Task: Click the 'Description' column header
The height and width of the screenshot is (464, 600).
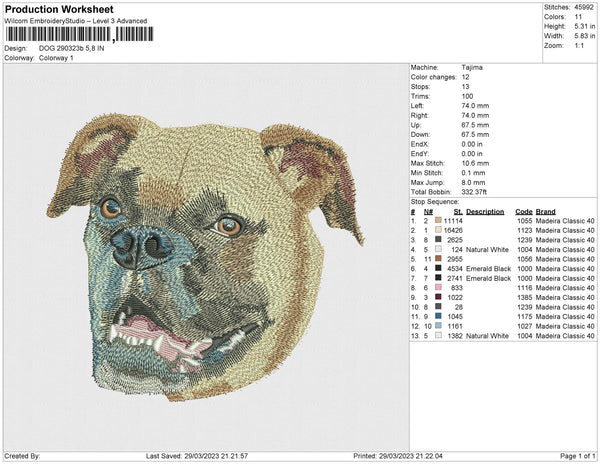Action: [x=485, y=212]
